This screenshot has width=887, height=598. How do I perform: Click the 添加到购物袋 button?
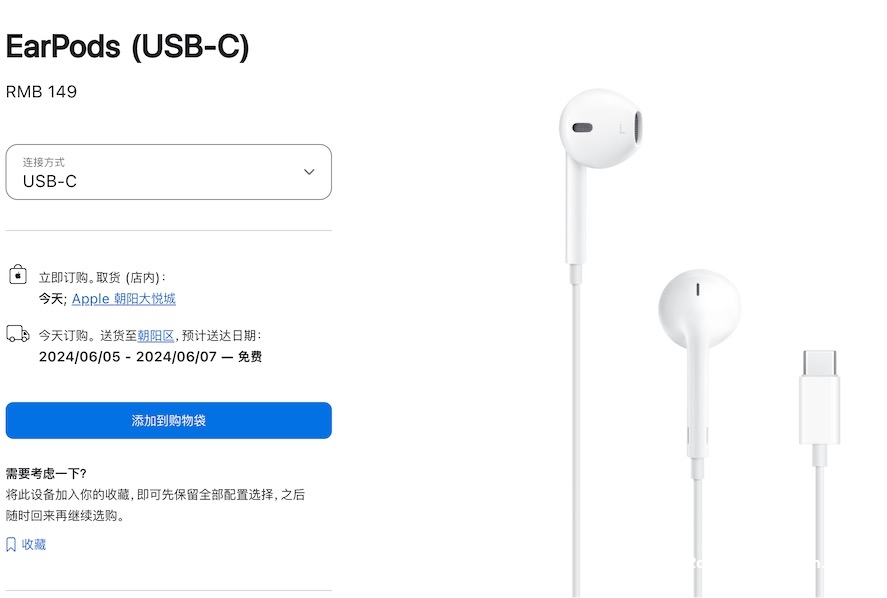[x=169, y=420]
